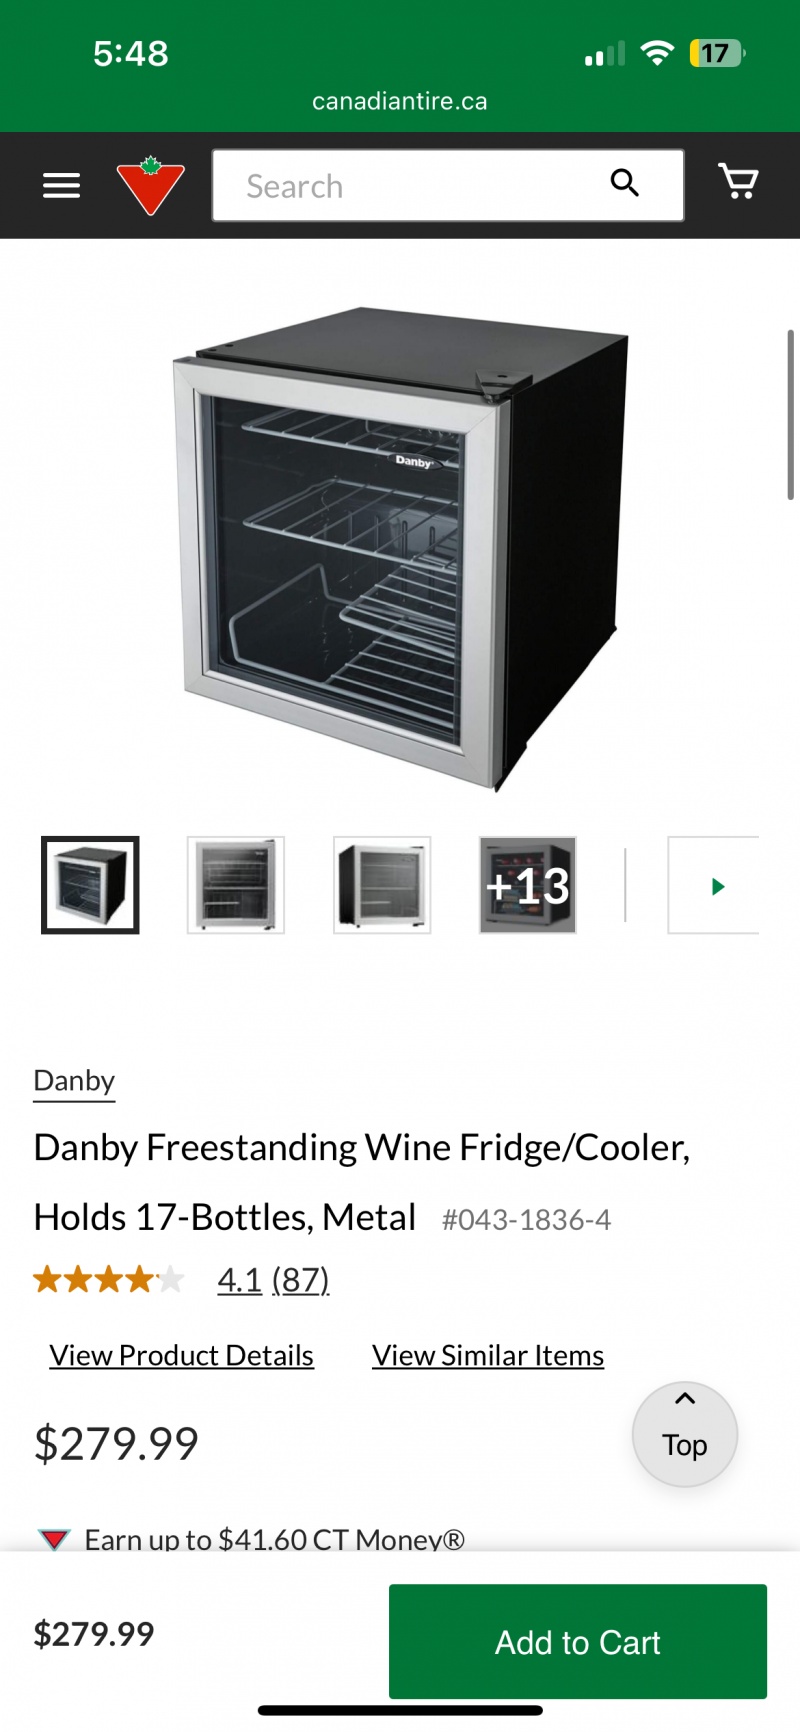Open the +13 more images thumbnail
The height and width of the screenshot is (1732, 800).
pyautogui.click(x=528, y=885)
